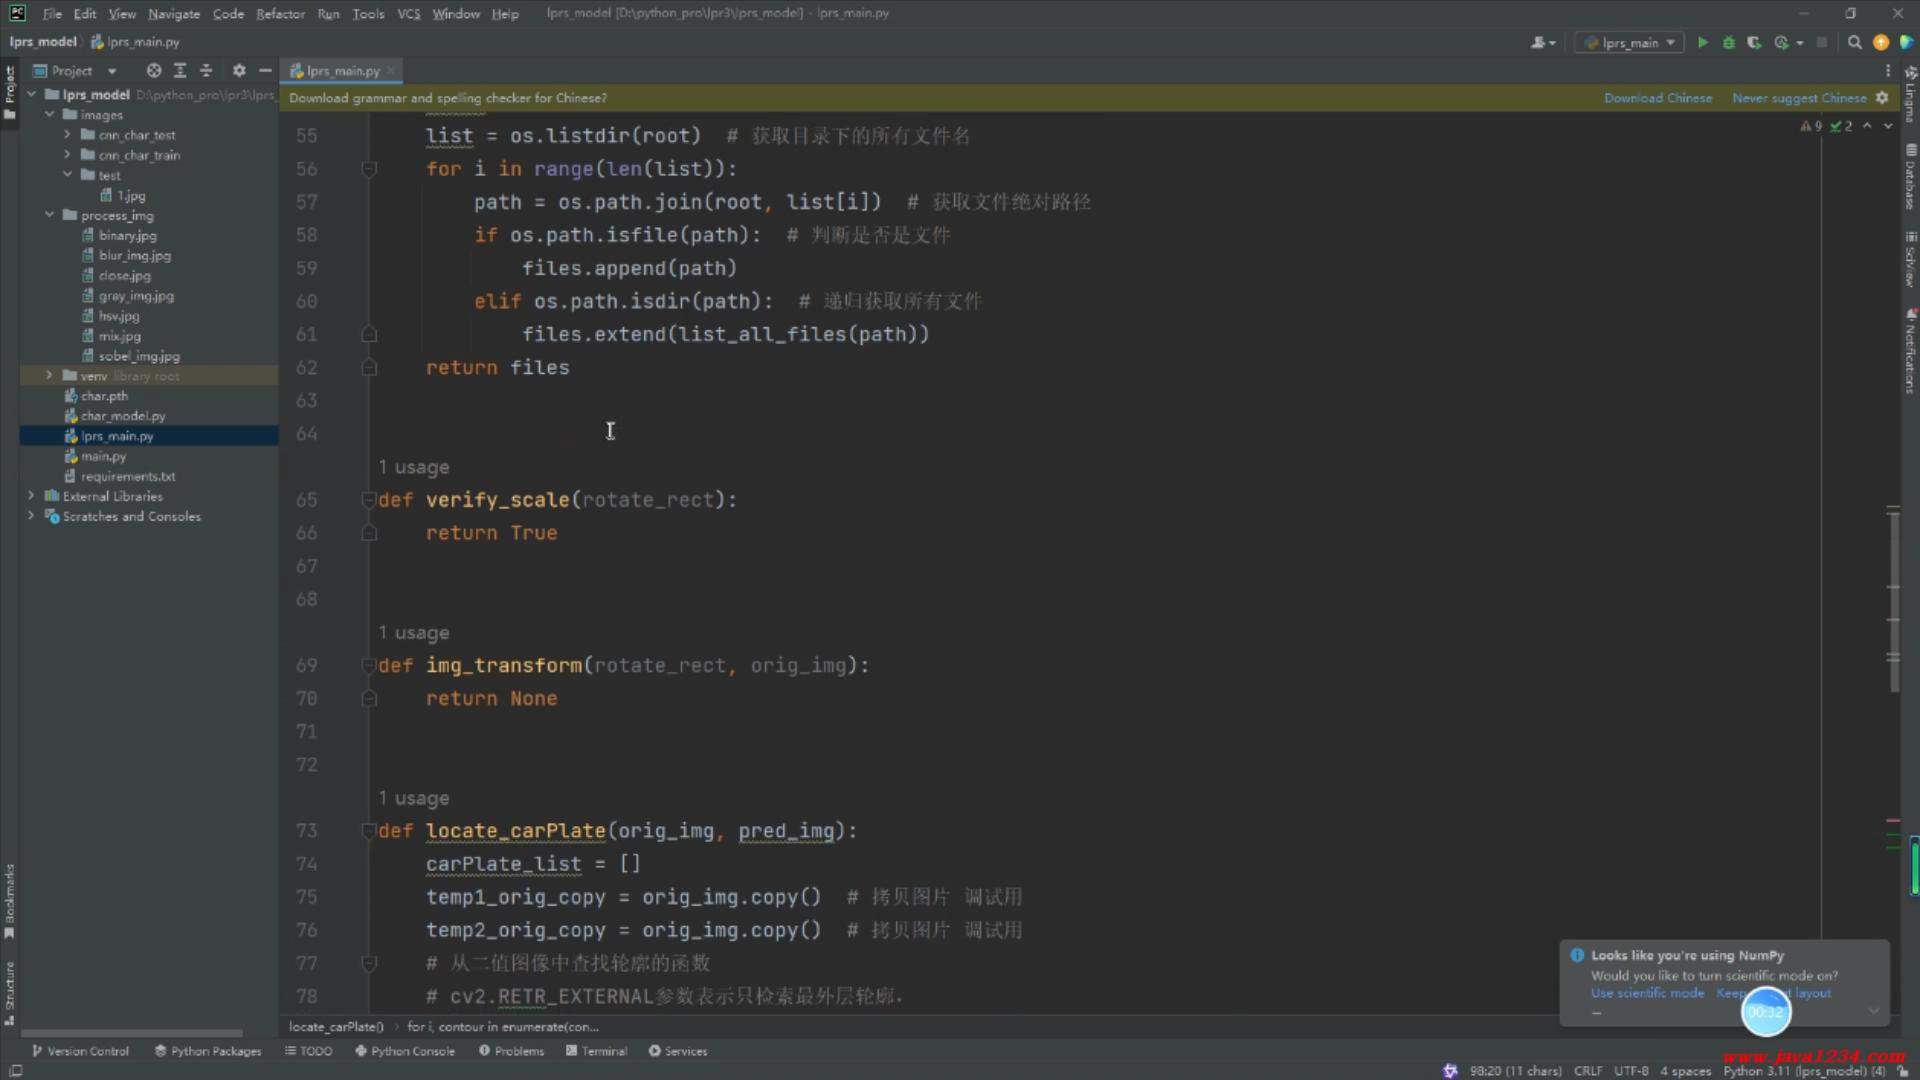Expand the External Libraries node
The height and width of the screenshot is (1080, 1920).
[x=31, y=496]
